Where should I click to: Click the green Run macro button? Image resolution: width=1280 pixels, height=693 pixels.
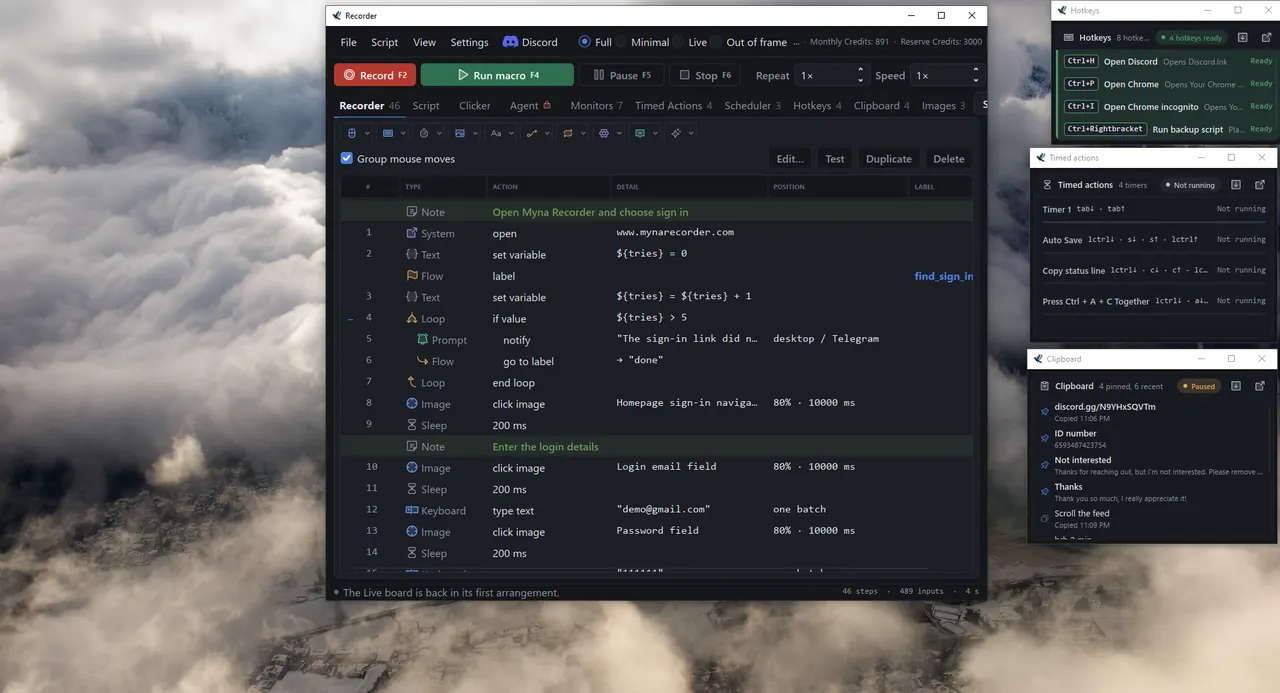[x=497, y=75]
